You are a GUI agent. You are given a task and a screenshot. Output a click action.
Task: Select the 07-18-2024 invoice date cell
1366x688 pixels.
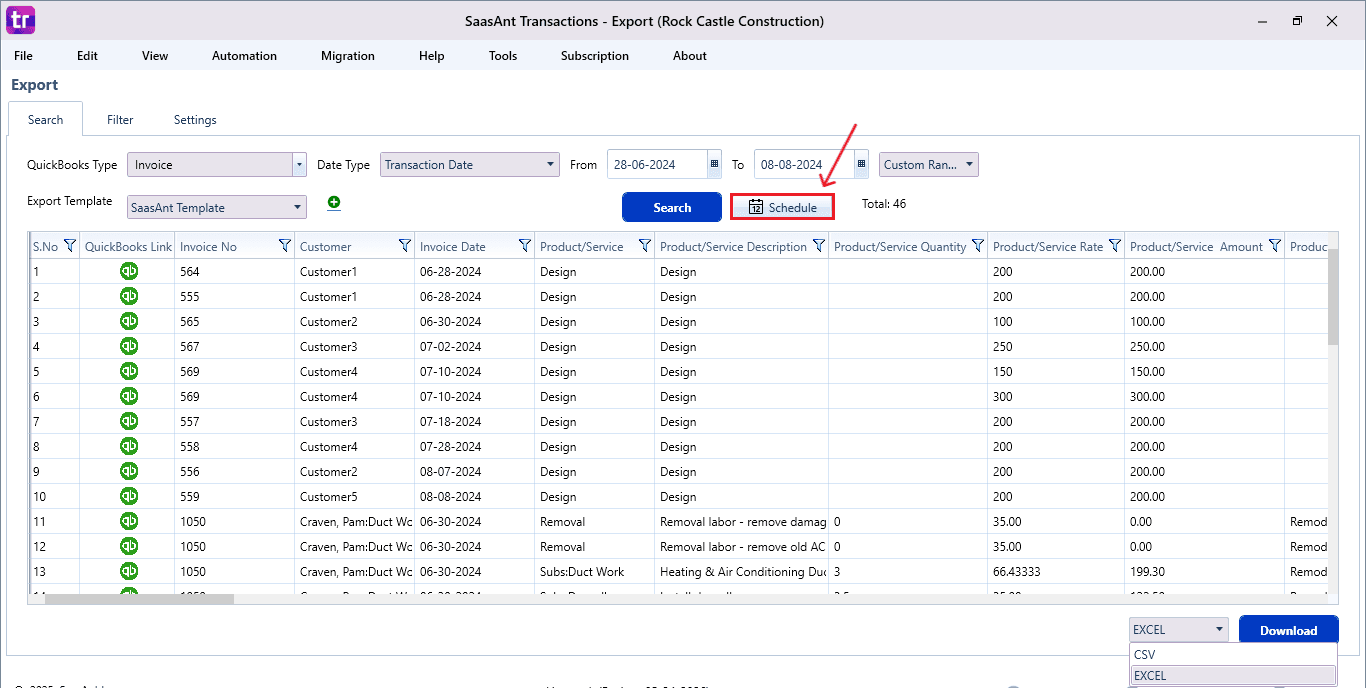click(x=474, y=421)
